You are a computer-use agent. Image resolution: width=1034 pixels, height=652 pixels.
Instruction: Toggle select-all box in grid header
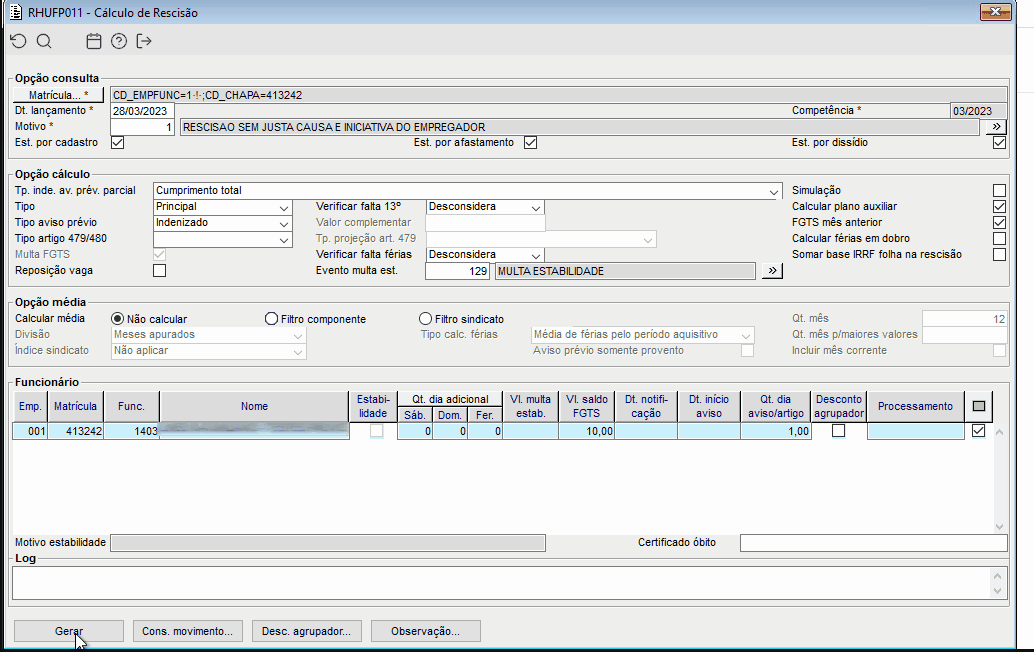coord(979,406)
